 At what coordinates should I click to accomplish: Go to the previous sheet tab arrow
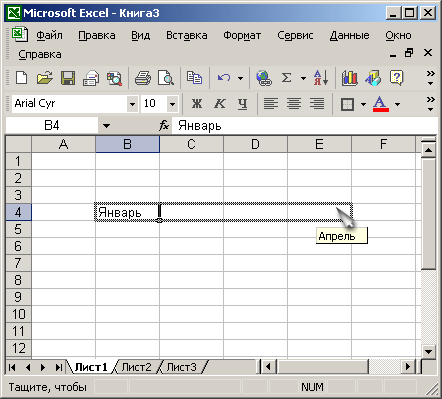coord(28,367)
